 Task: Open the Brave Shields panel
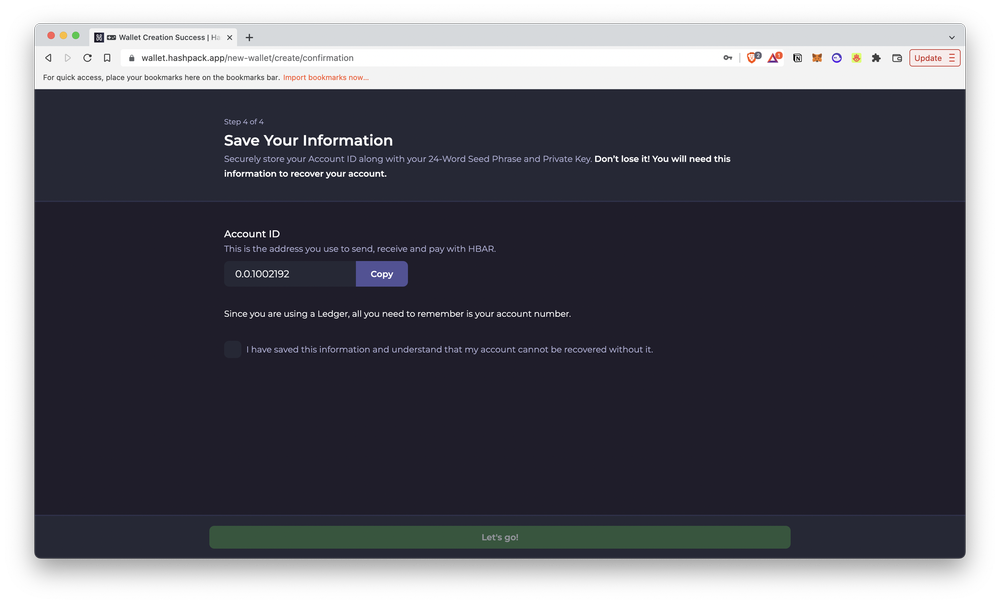tap(751, 57)
